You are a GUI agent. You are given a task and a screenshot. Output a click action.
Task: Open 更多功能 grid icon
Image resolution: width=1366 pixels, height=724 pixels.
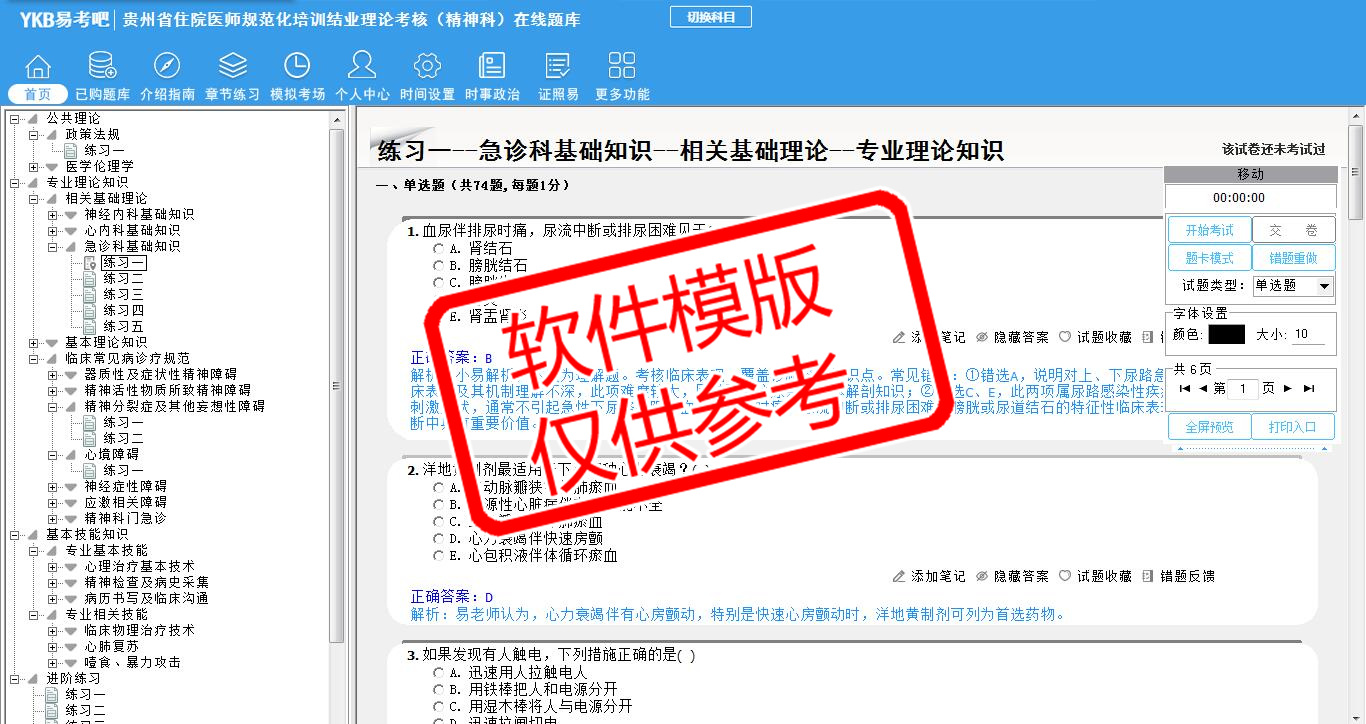[622, 67]
